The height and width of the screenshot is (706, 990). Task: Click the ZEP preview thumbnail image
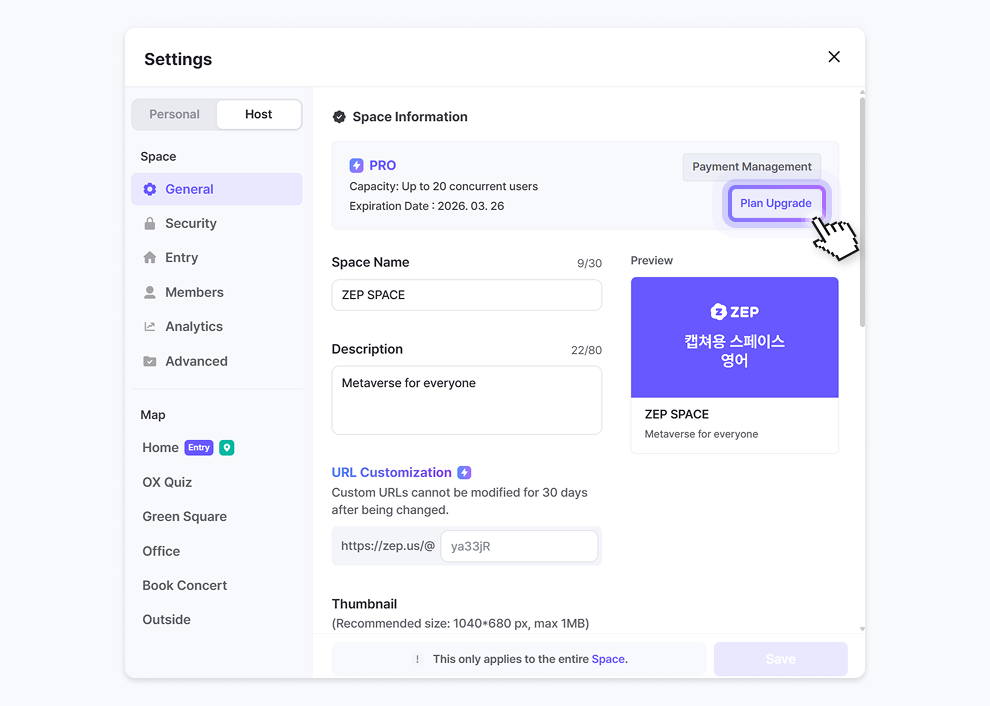coord(734,337)
